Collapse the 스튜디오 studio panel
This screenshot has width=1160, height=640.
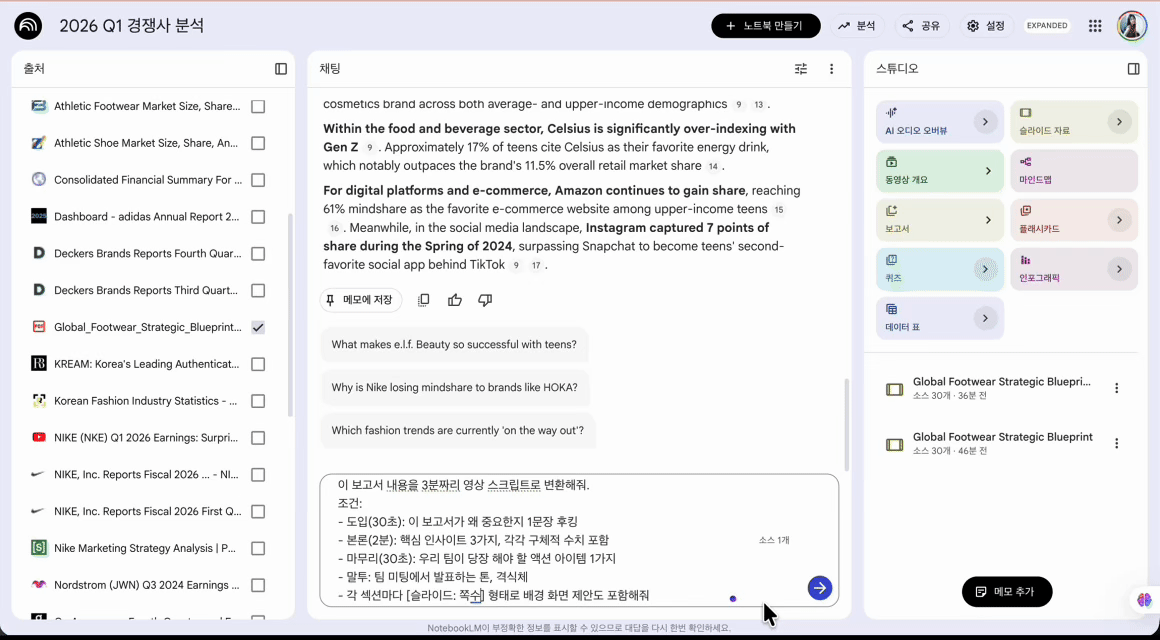pyautogui.click(x=1133, y=69)
